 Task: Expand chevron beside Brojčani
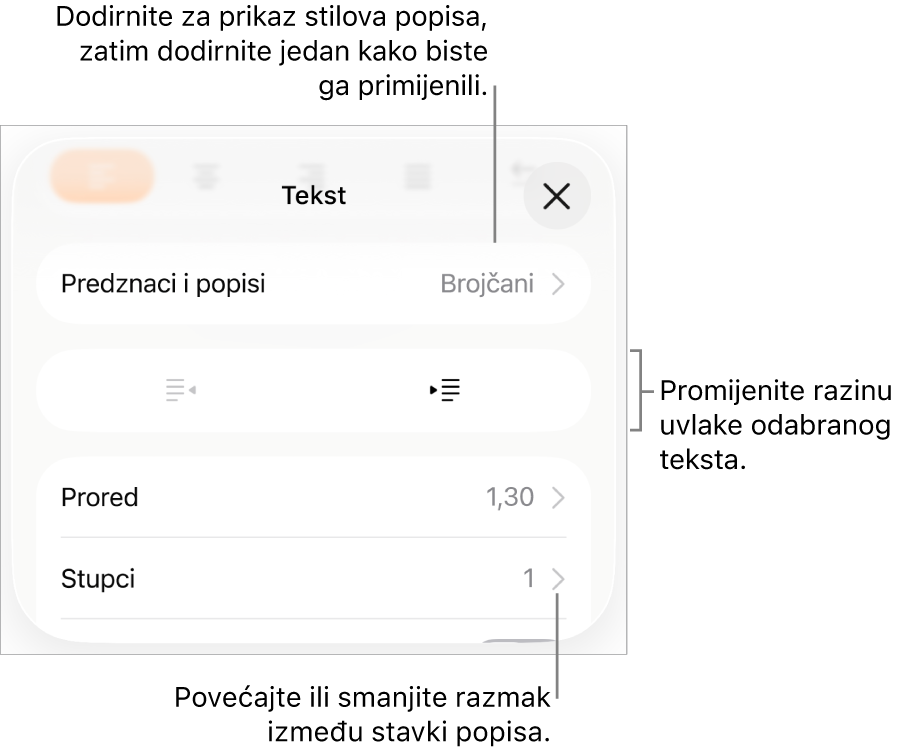[558, 284]
